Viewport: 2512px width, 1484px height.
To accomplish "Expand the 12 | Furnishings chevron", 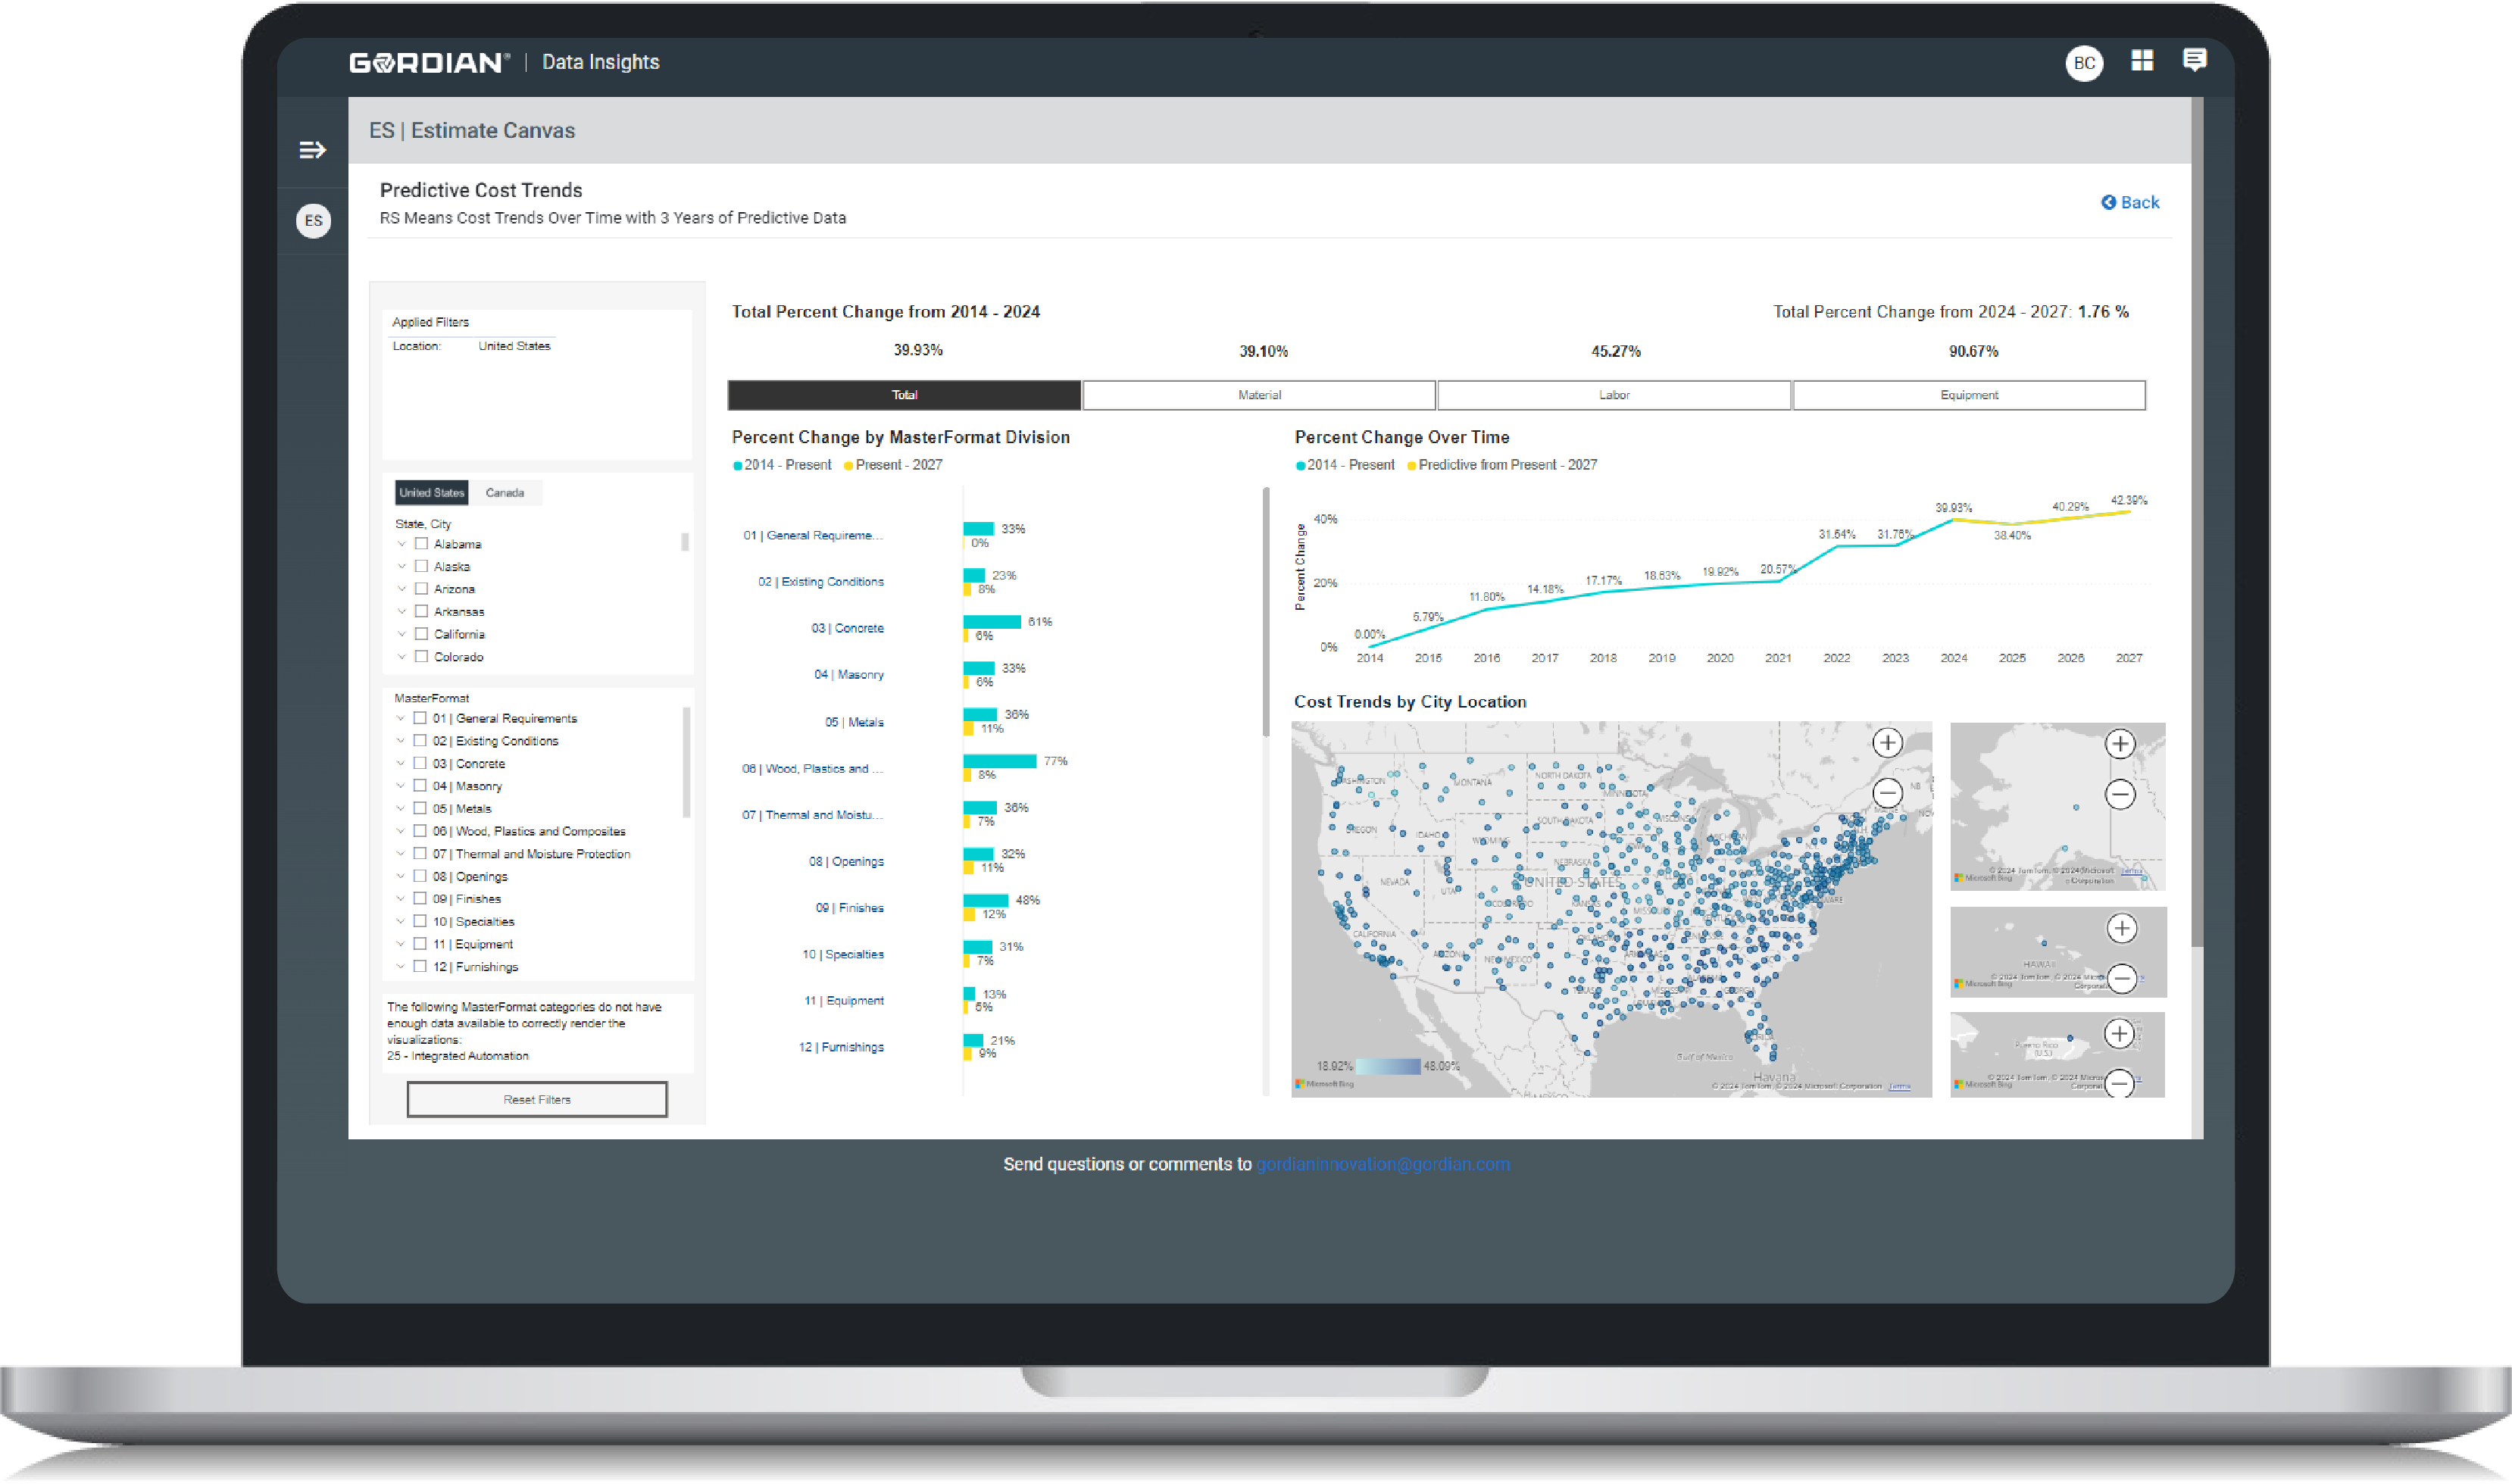I will [x=401, y=966].
